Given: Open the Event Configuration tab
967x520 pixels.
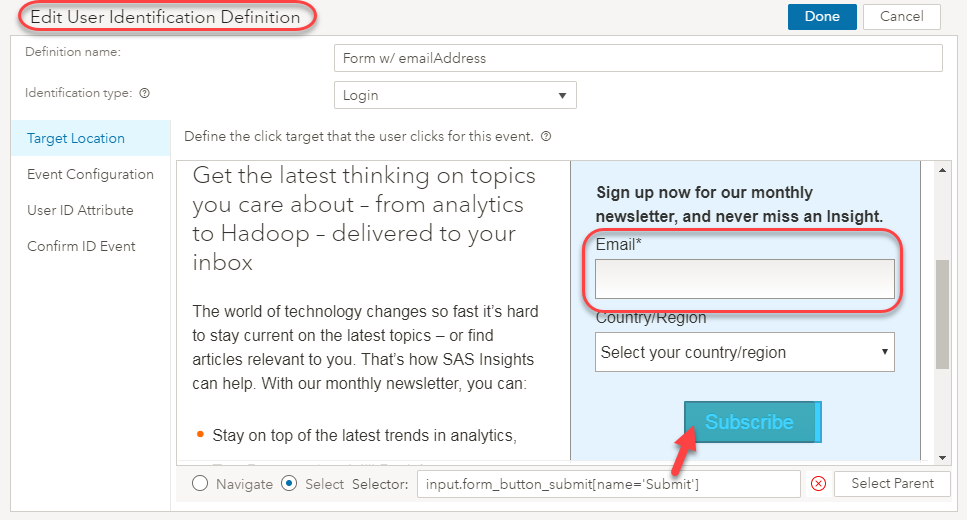Looking at the screenshot, I should coord(91,175).
